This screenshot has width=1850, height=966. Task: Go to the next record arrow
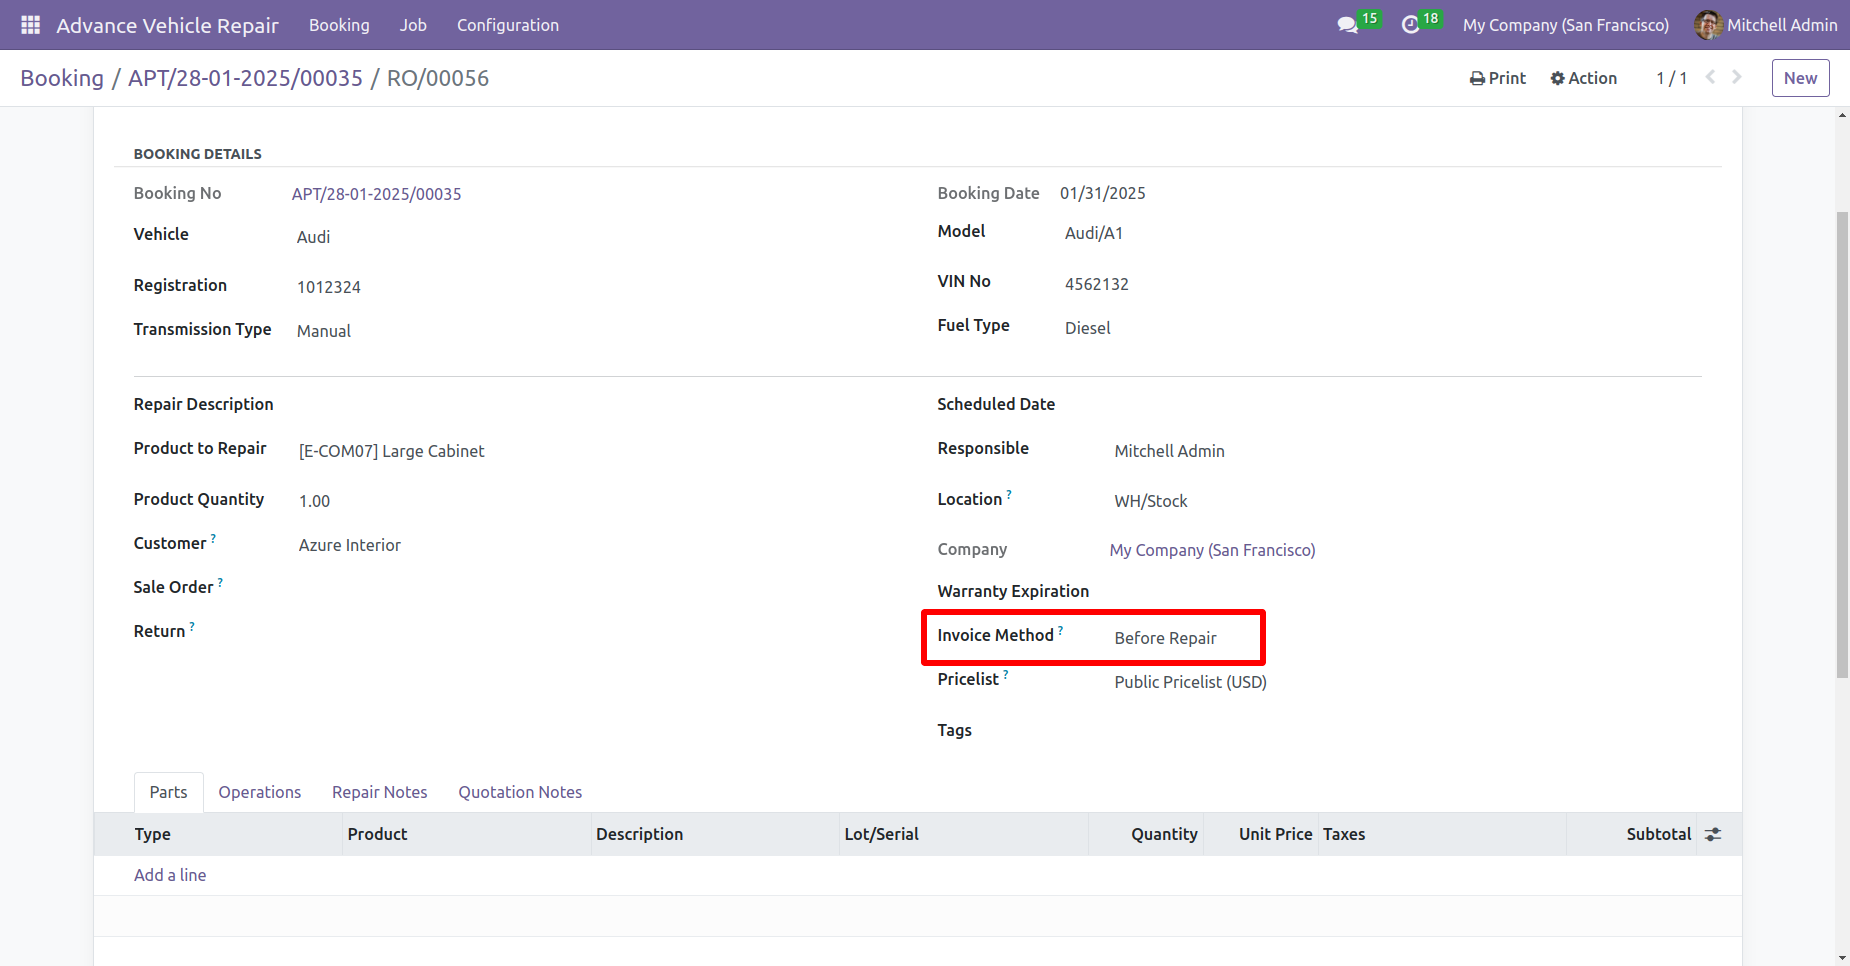pos(1737,77)
